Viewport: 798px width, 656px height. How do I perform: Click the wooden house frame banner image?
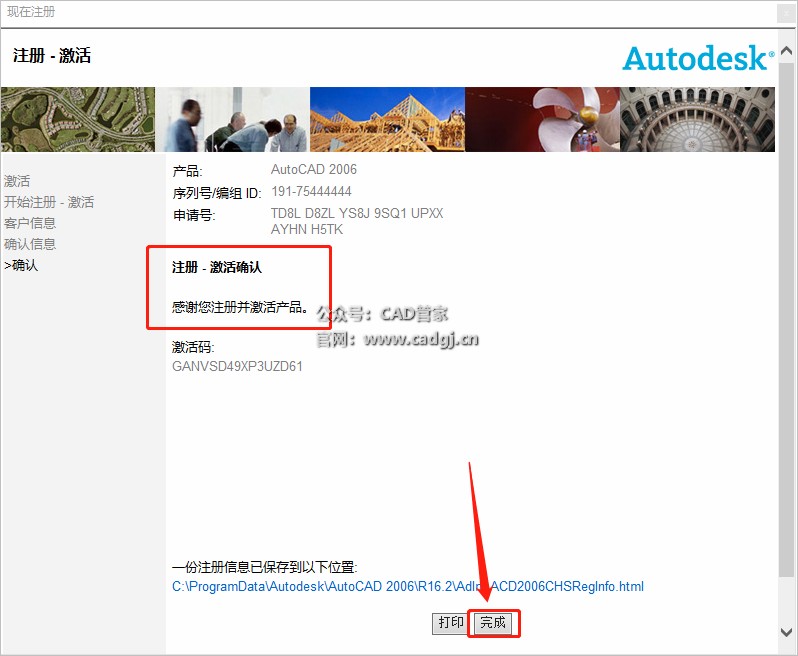387,120
